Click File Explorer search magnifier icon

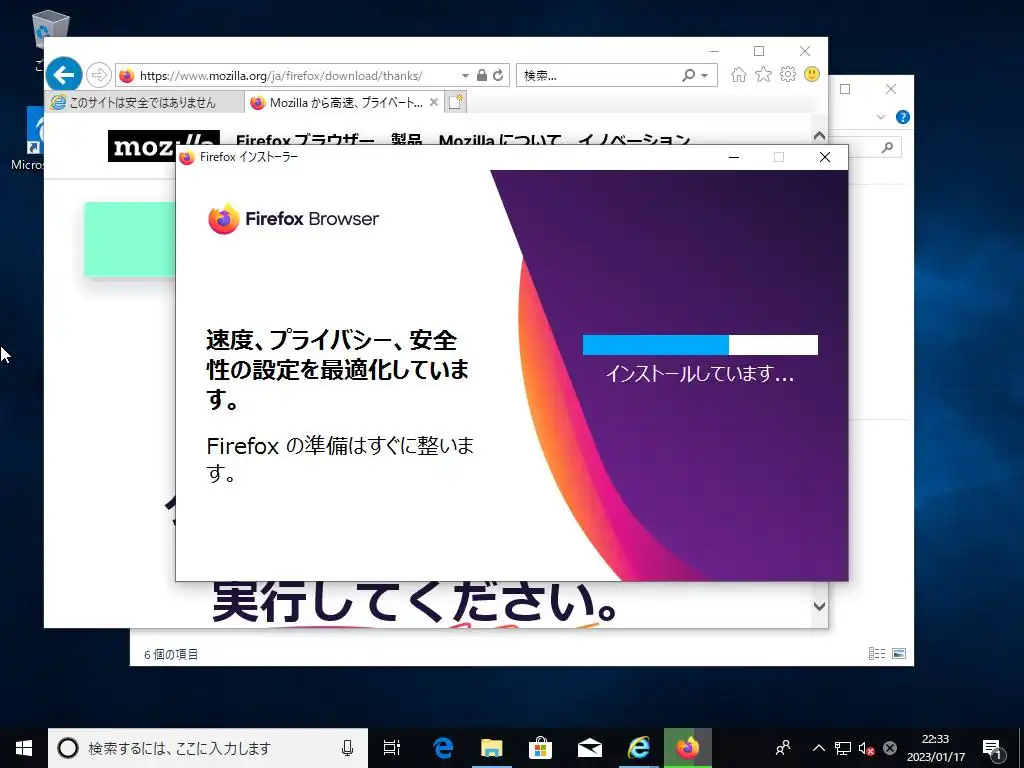[x=887, y=148]
